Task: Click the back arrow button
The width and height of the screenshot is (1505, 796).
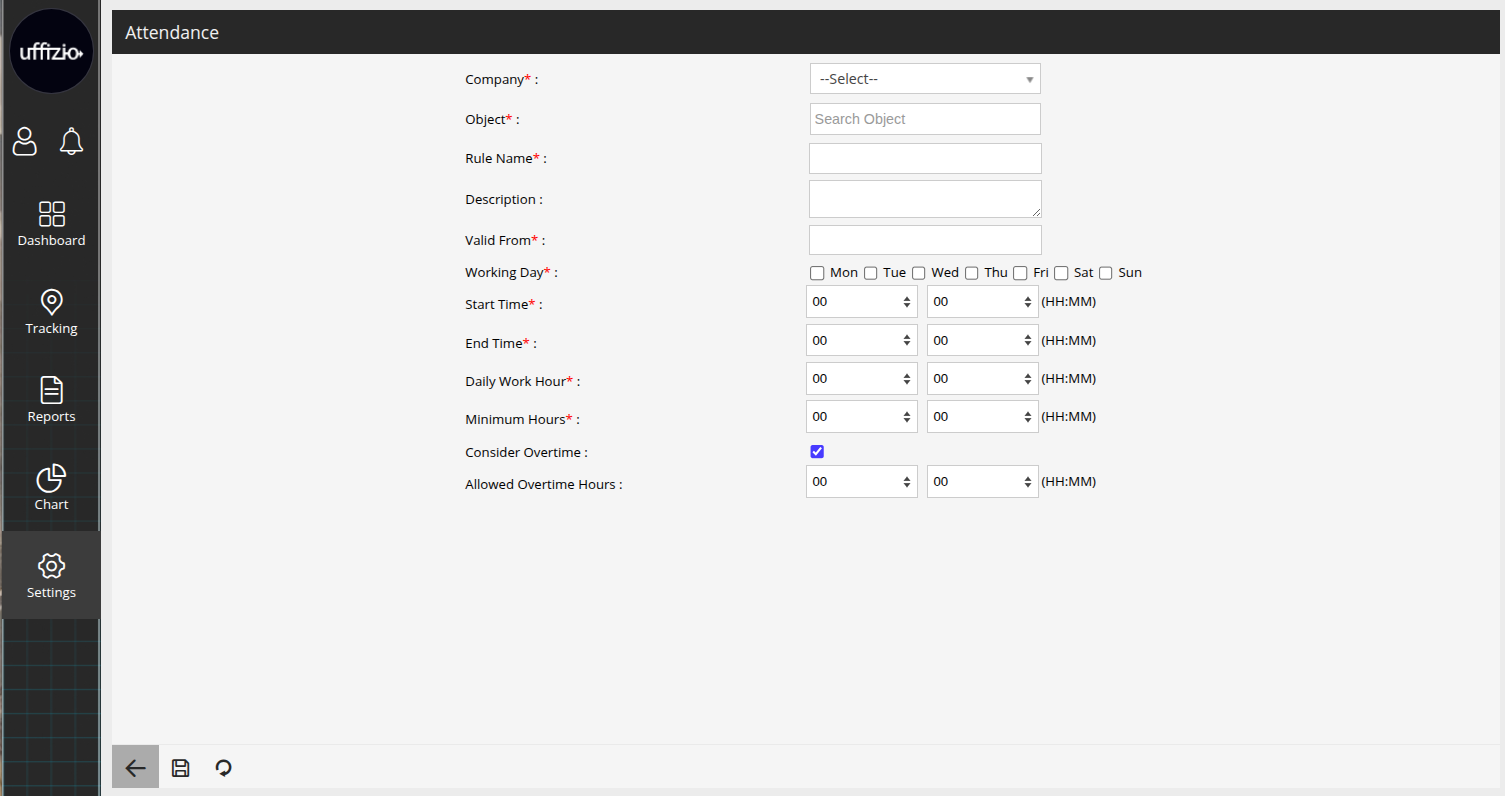Action: coord(135,767)
